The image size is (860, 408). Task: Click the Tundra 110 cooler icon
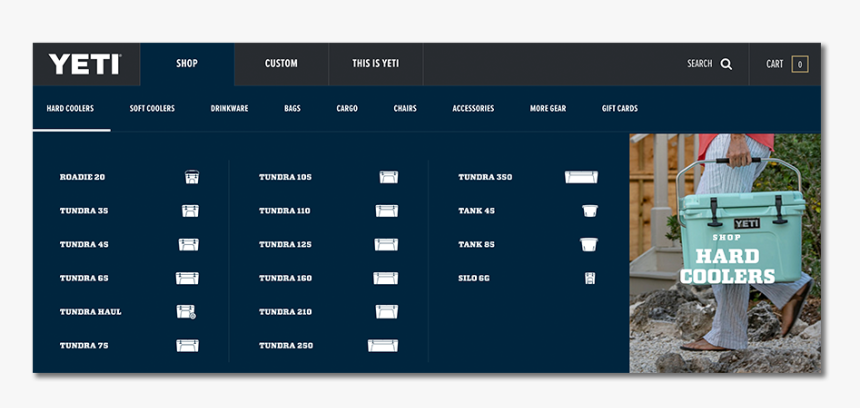pyautogui.click(x=387, y=211)
